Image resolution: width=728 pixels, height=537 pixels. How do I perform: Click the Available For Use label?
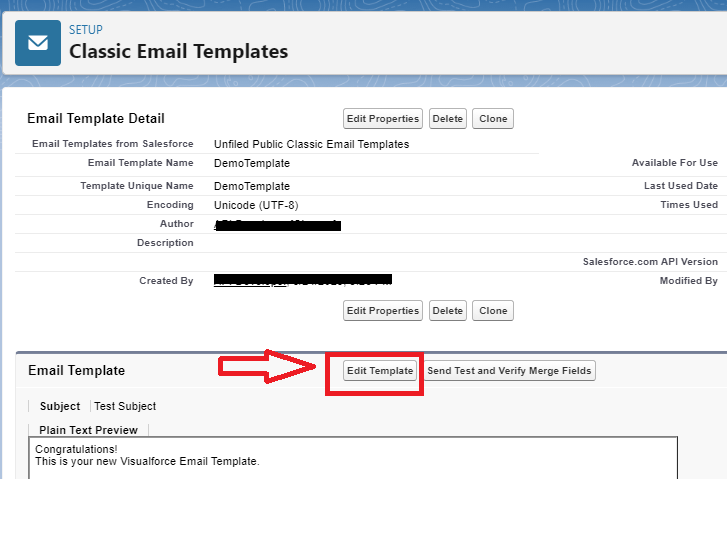tap(675, 163)
